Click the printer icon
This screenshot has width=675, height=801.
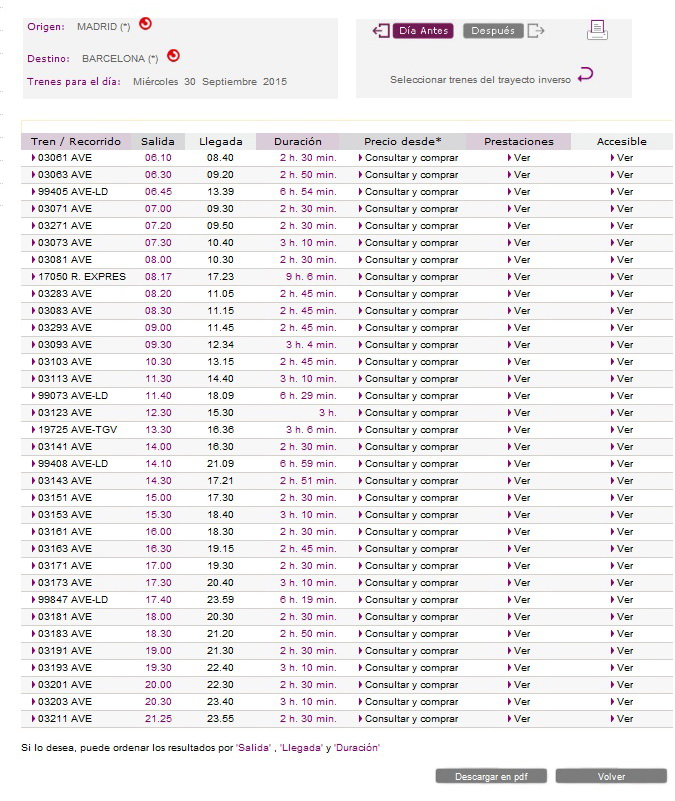pyautogui.click(x=597, y=30)
